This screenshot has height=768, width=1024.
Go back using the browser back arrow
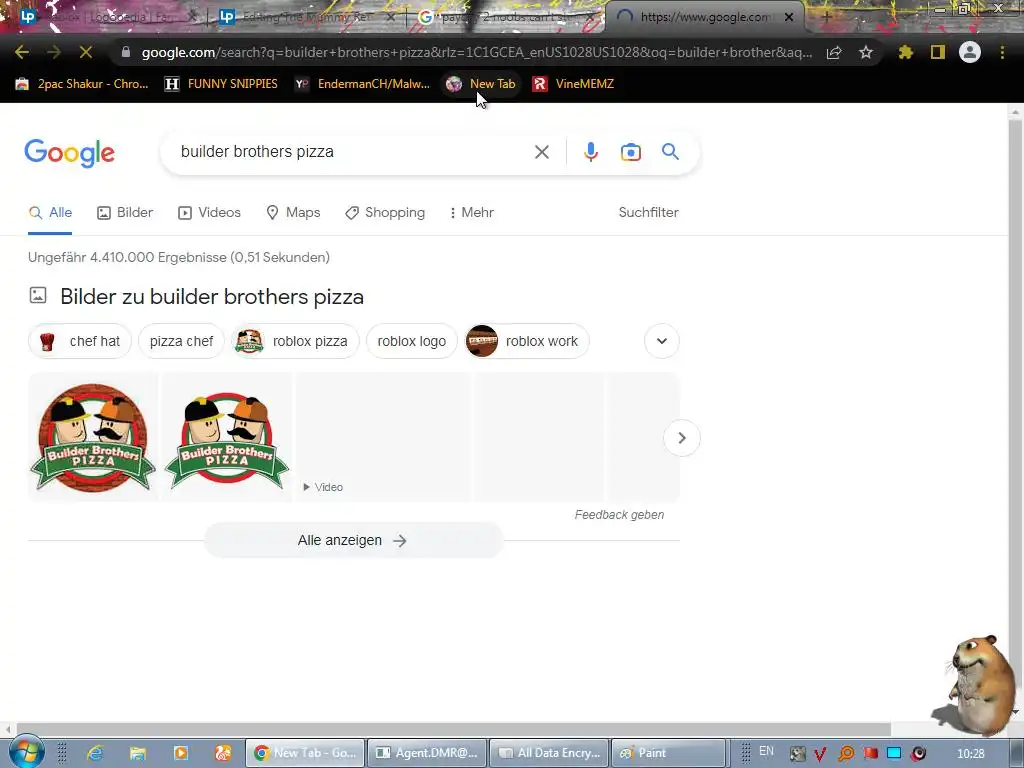22,52
